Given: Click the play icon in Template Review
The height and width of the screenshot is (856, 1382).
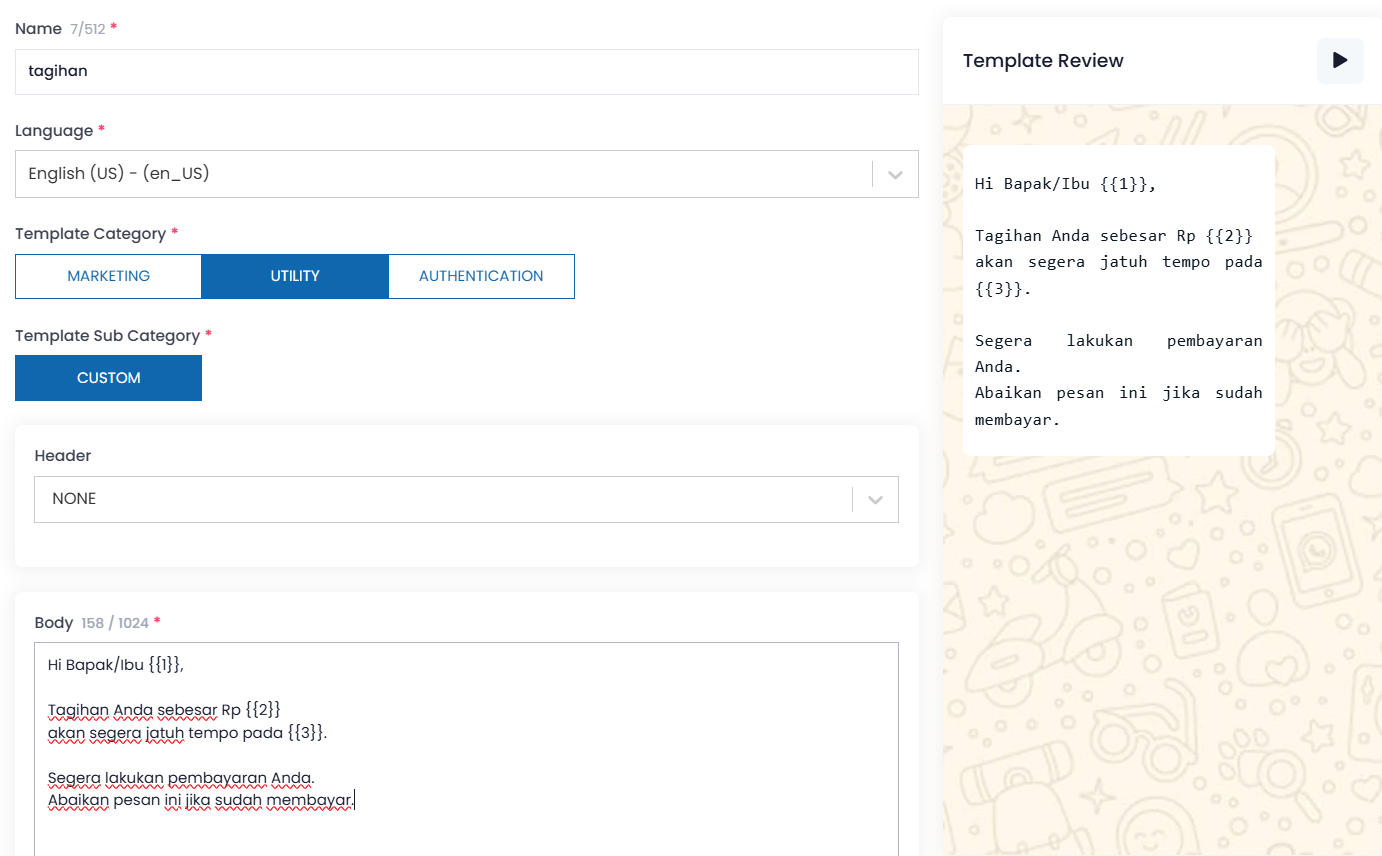Looking at the screenshot, I should (1340, 61).
